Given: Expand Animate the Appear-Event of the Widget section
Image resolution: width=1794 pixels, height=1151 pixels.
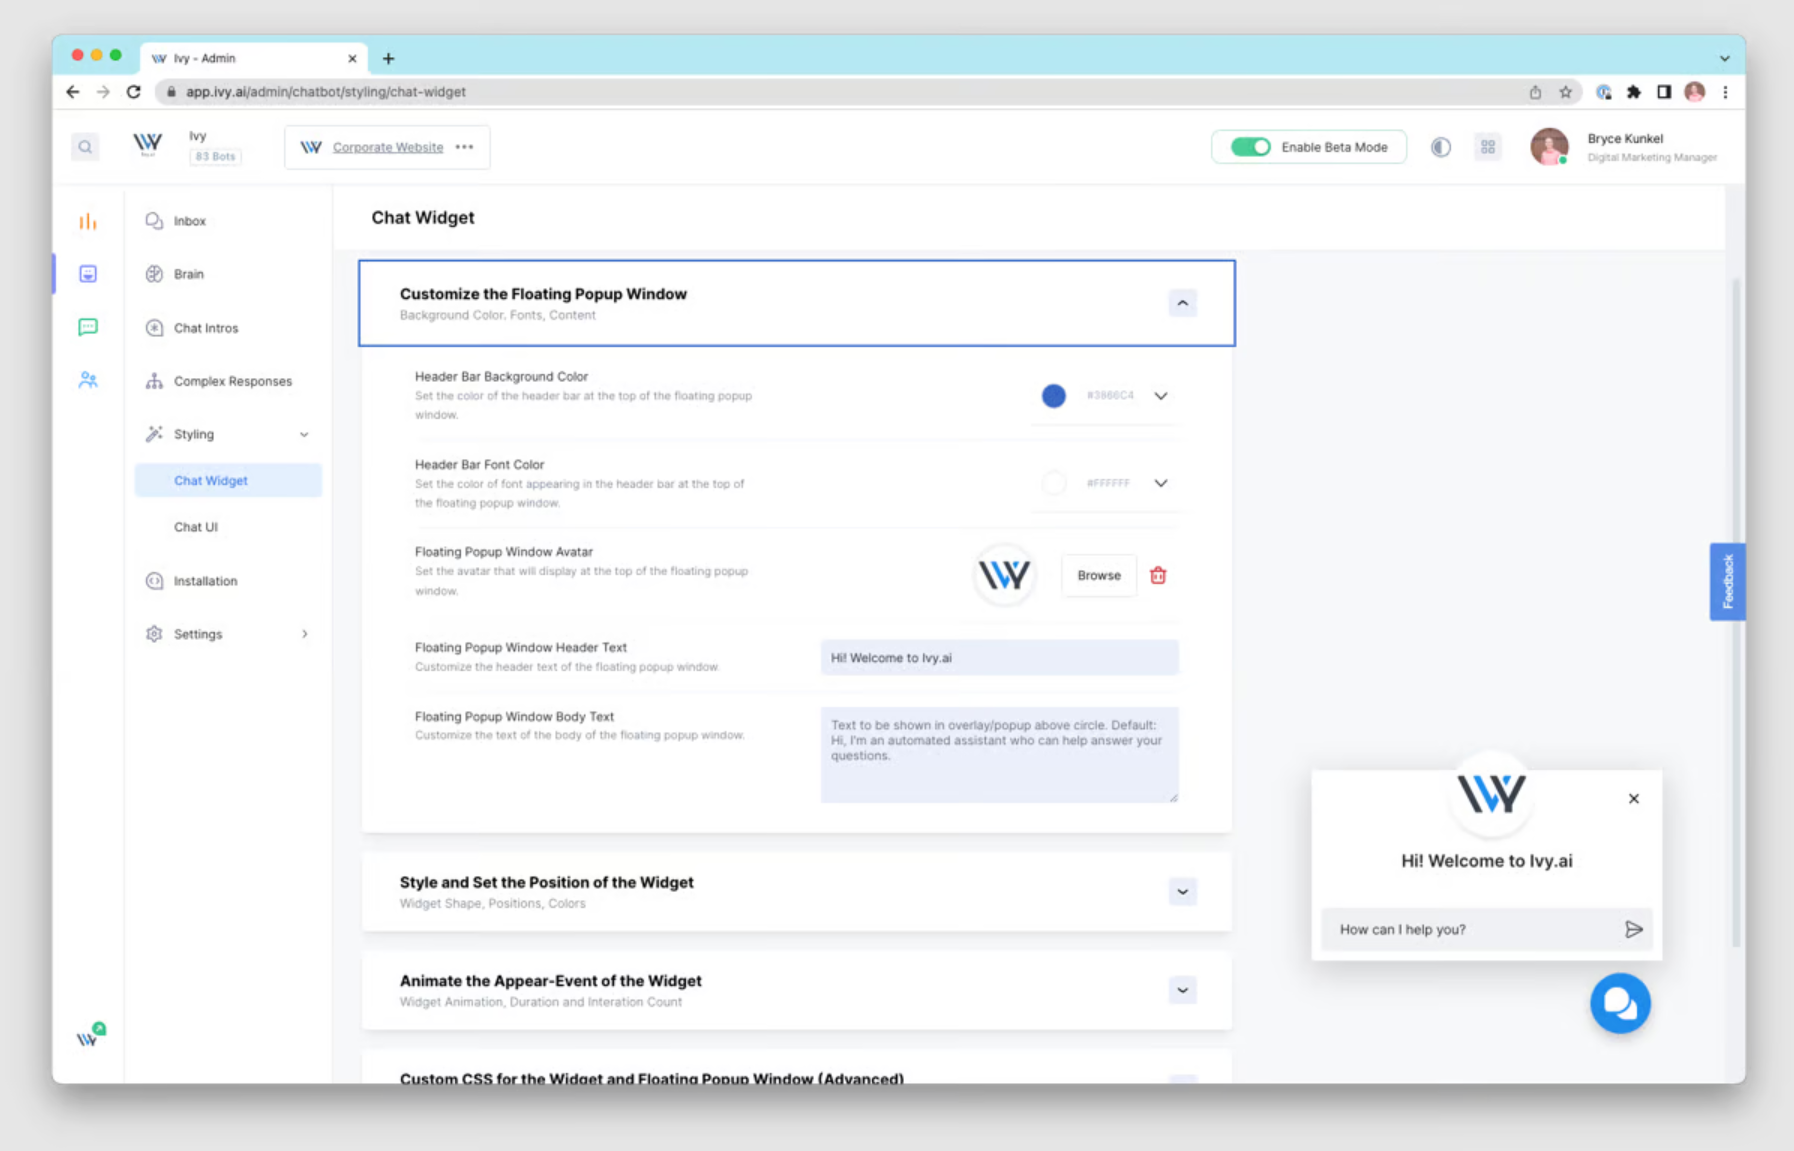Looking at the screenshot, I should [x=1182, y=990].
